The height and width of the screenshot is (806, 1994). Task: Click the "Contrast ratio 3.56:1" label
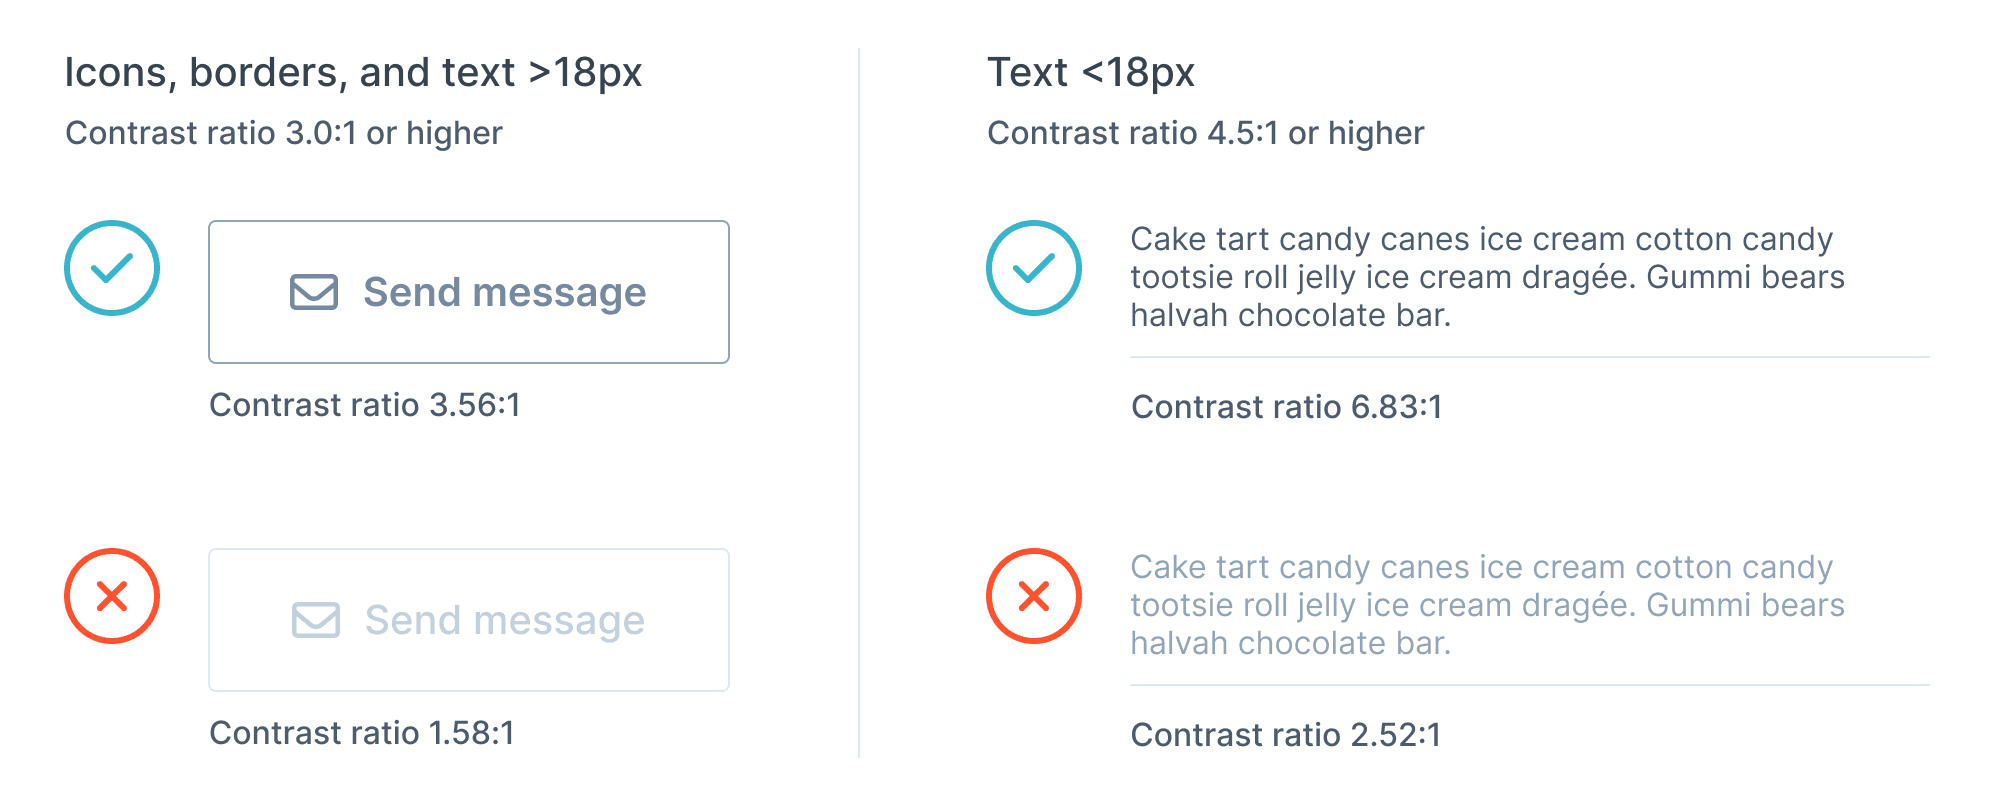[x=365, y=405]
